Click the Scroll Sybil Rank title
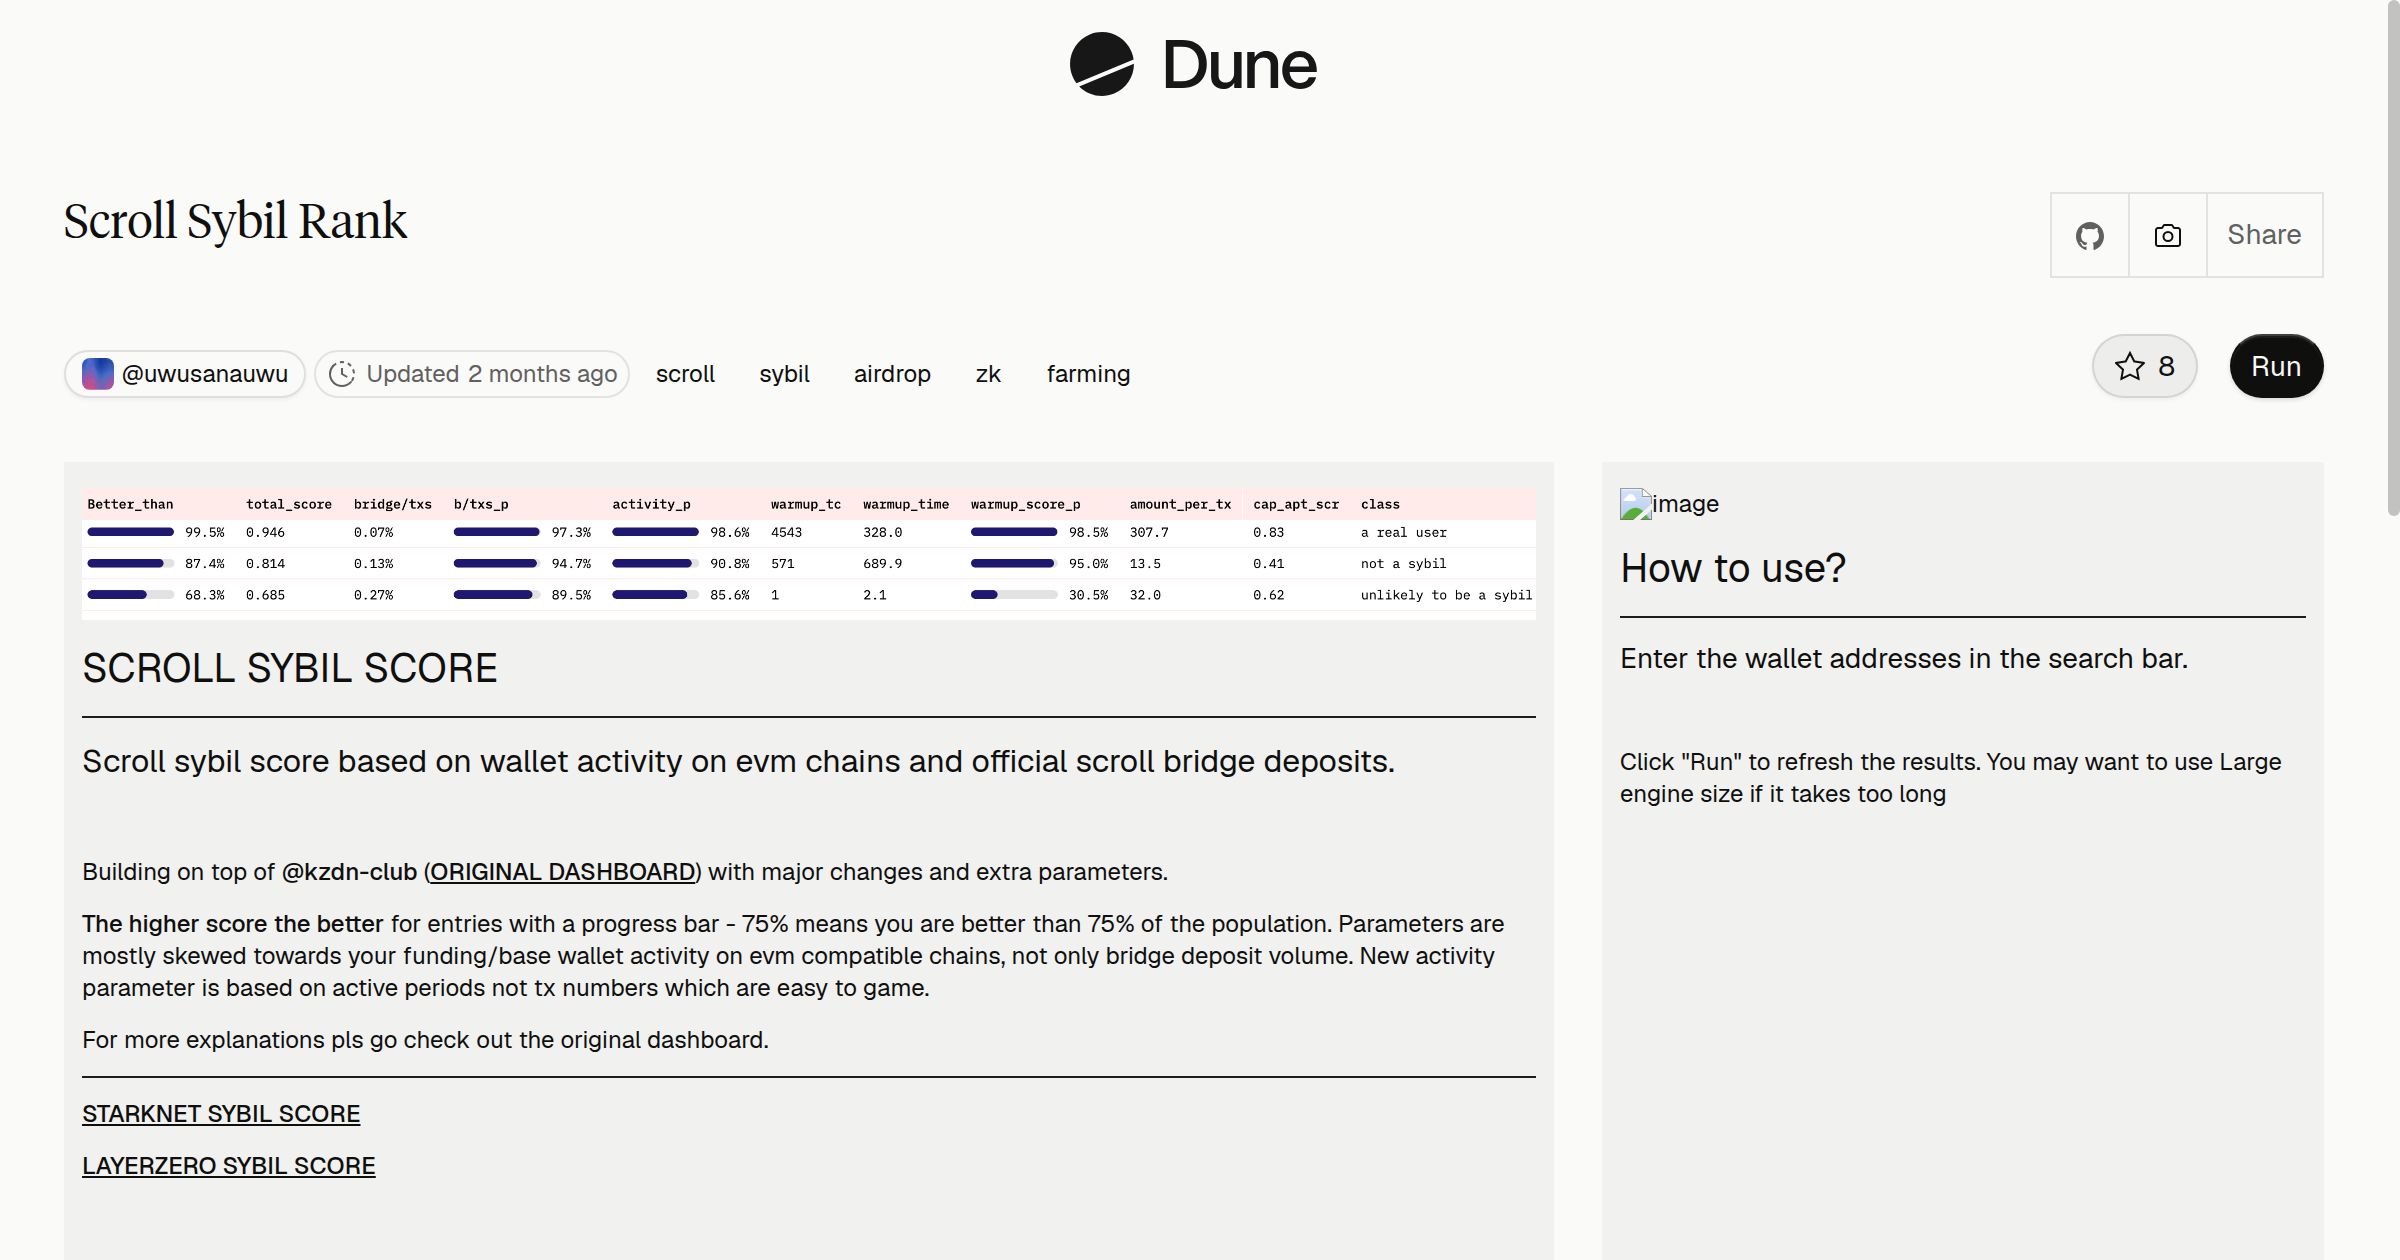This screenshot has height=1260, width=2400. [235, 221]
